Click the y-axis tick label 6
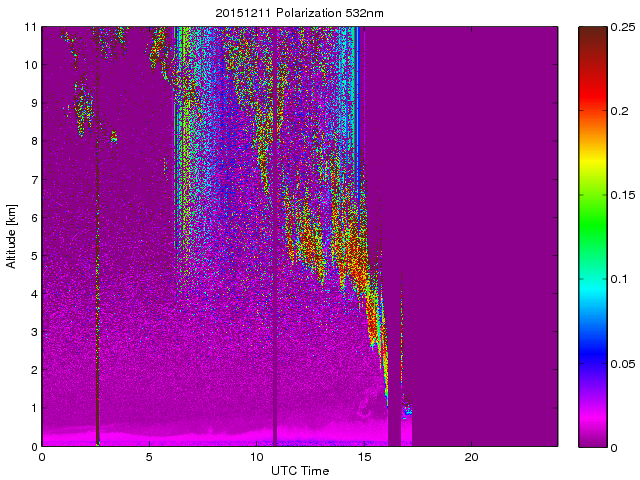This screenshot has width=640, height=480. [33, 218]
